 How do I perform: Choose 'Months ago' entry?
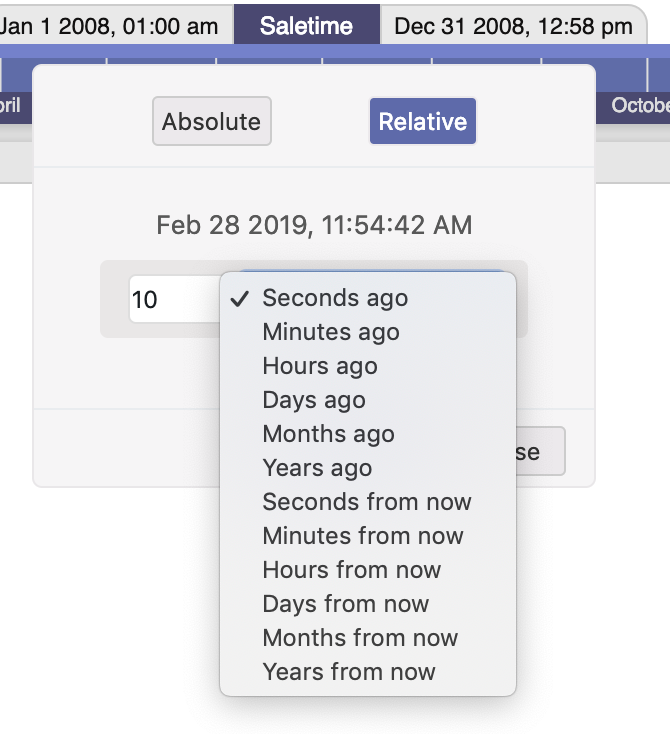(328, 434)
